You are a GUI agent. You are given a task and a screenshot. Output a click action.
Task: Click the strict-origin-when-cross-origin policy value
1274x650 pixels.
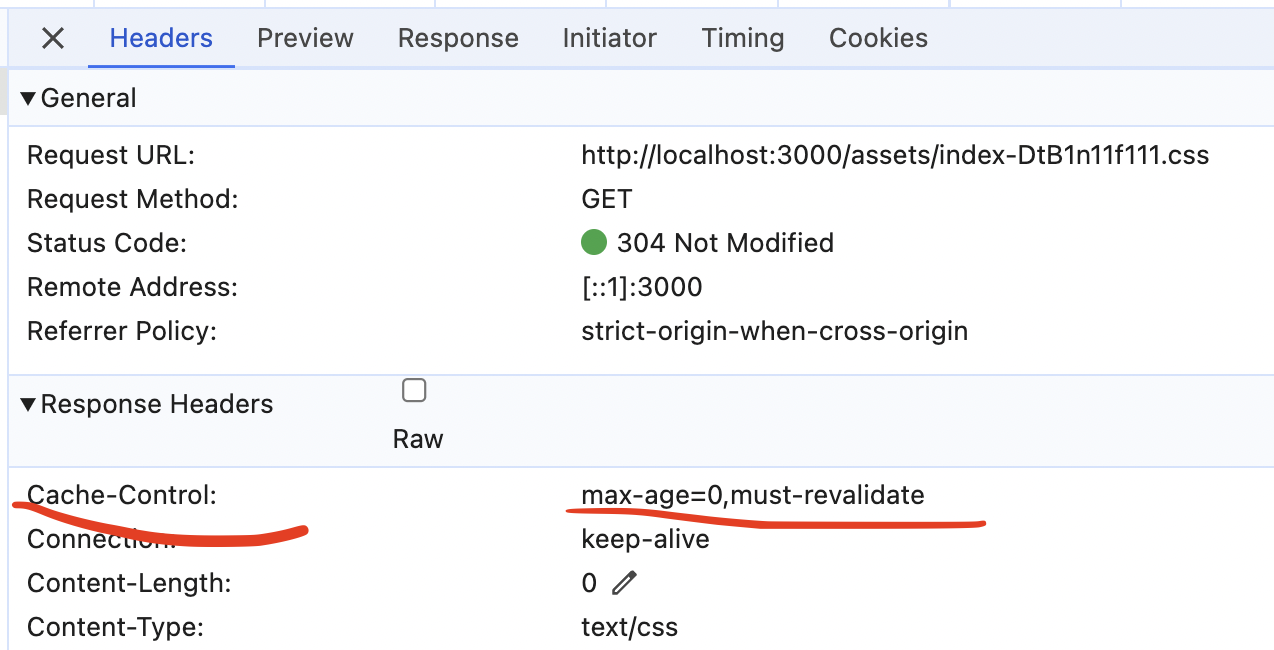click(x=775, y=331)
